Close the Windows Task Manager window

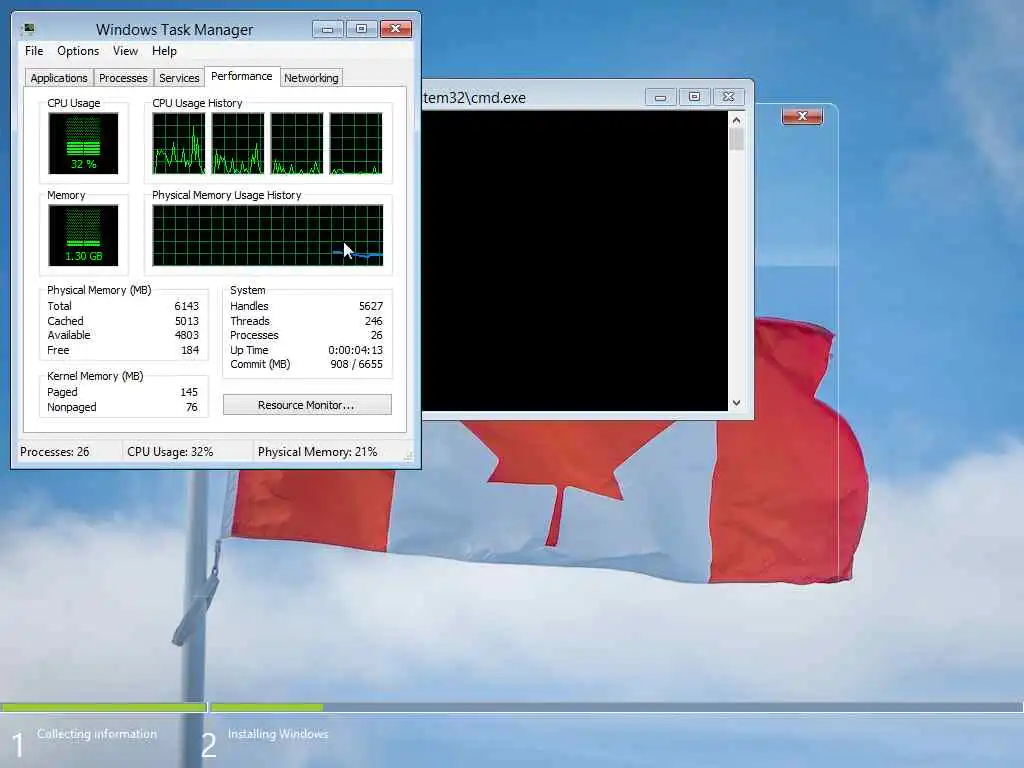(396, 29)
